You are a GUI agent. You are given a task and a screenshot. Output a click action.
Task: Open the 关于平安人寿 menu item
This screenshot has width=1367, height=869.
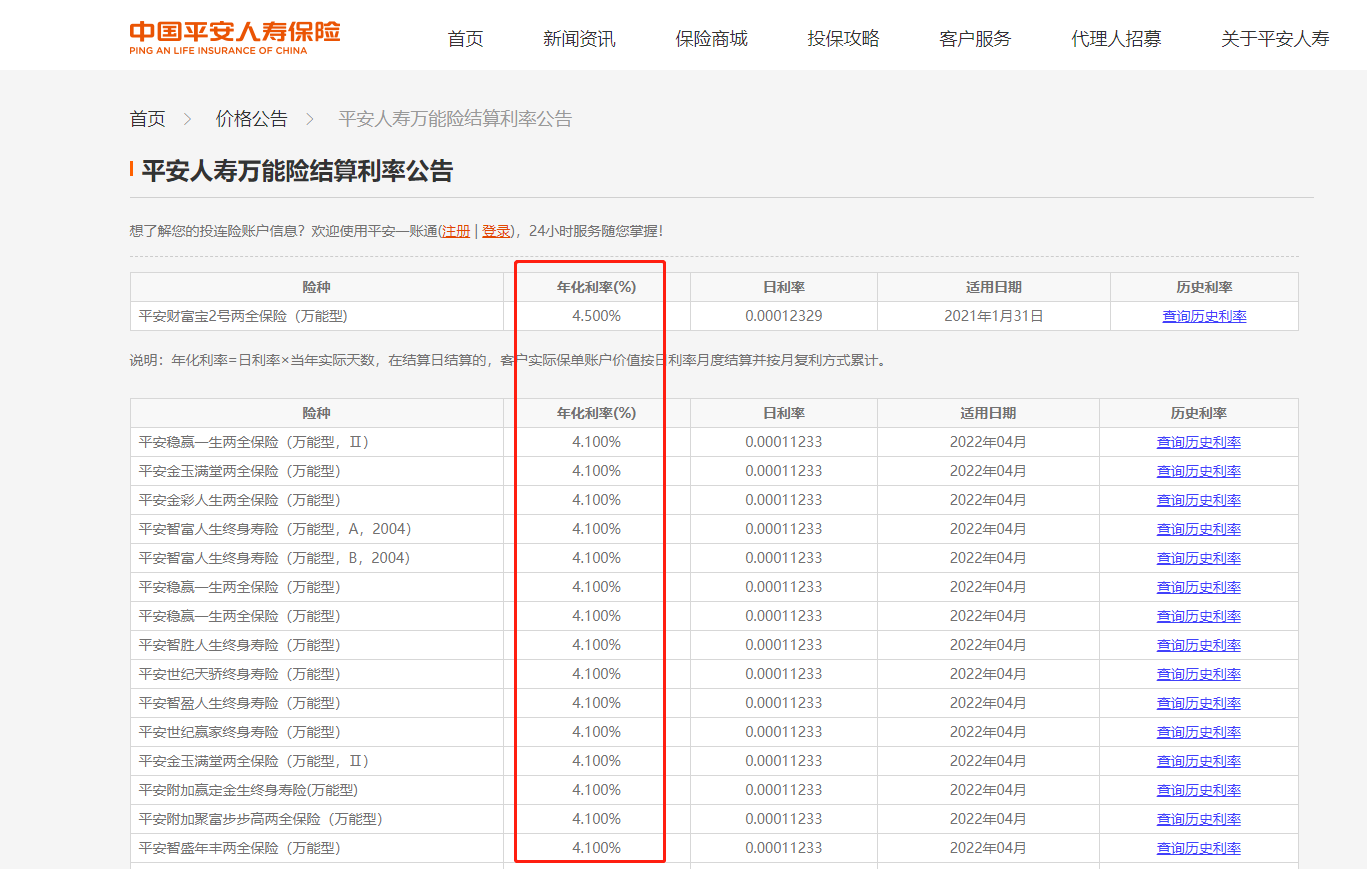click(1275, 39)
